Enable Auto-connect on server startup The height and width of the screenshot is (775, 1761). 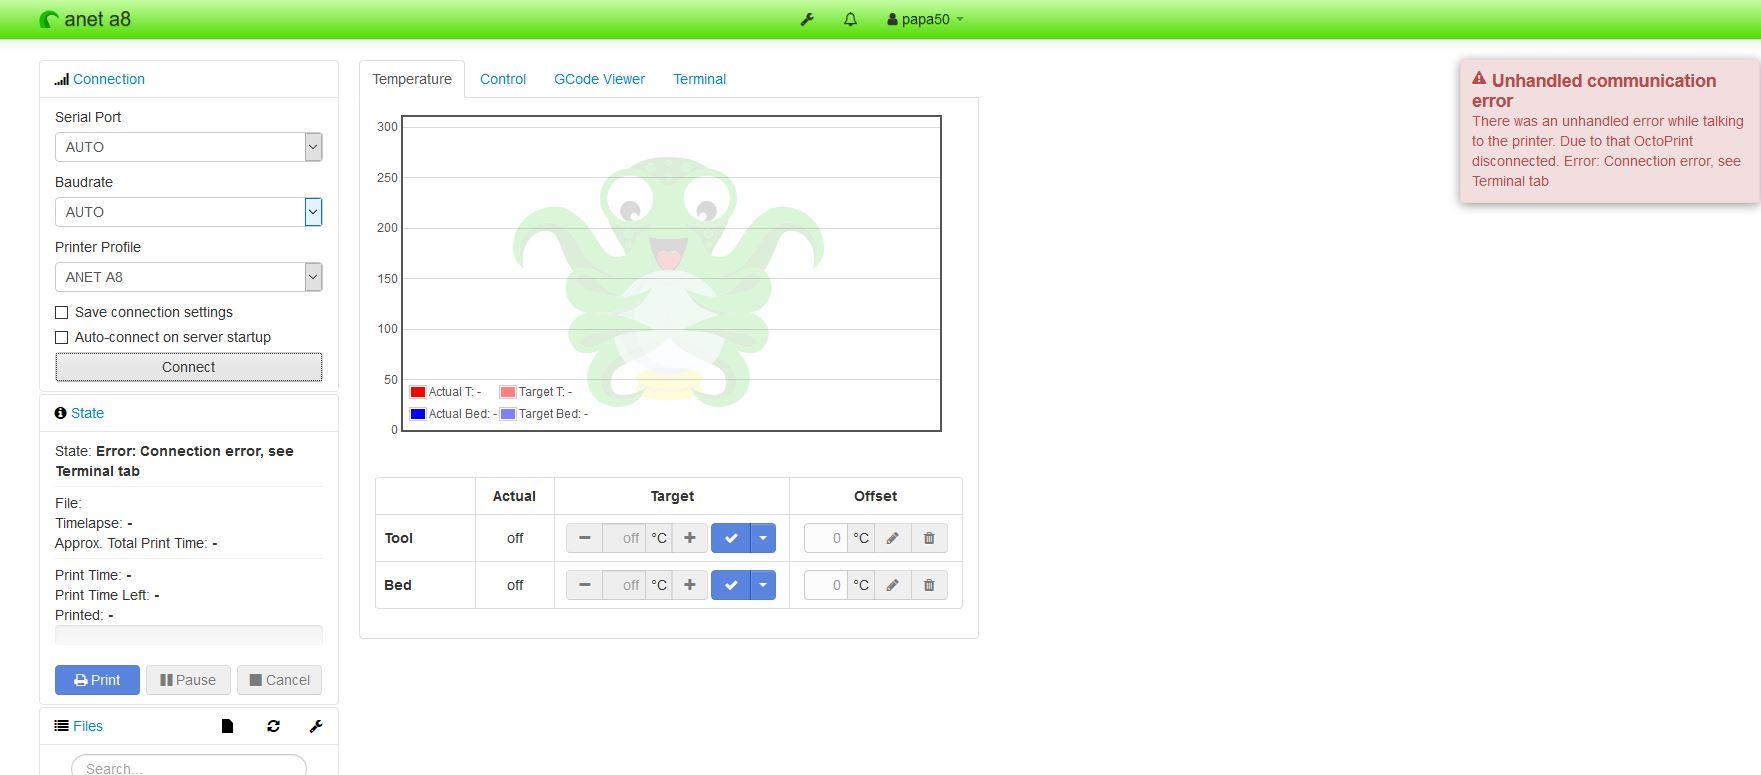pos(62,337)
